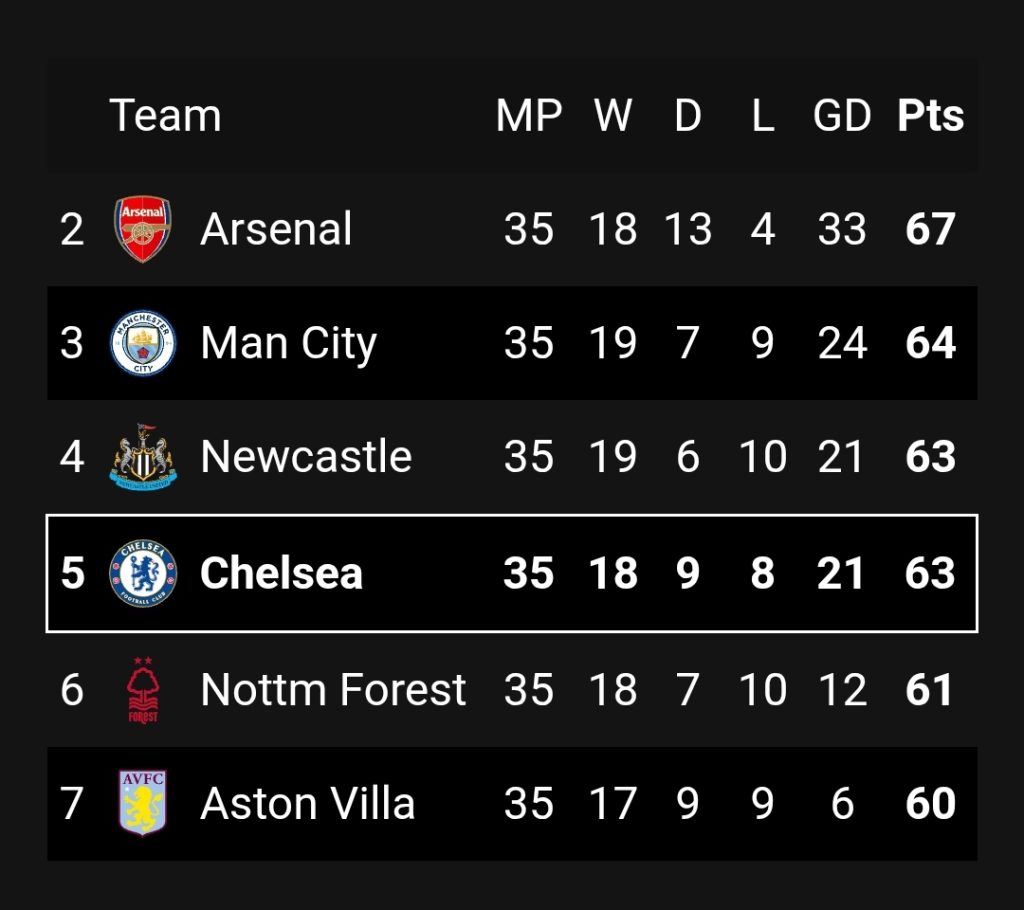Select the highlighted Chelsea team name
The height and width of the screenshot is (910, 1024).
[x=281, y=574]
